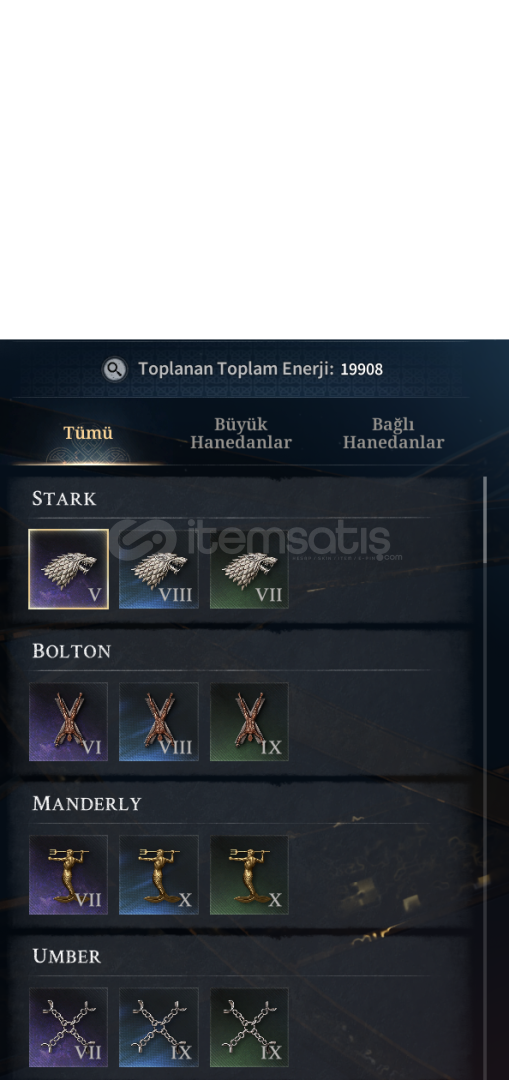Select the purple Stark wolf level V icon
The width and height of the screenshot is (509, 1080).
pyautogui.click(x=68, y=569)
